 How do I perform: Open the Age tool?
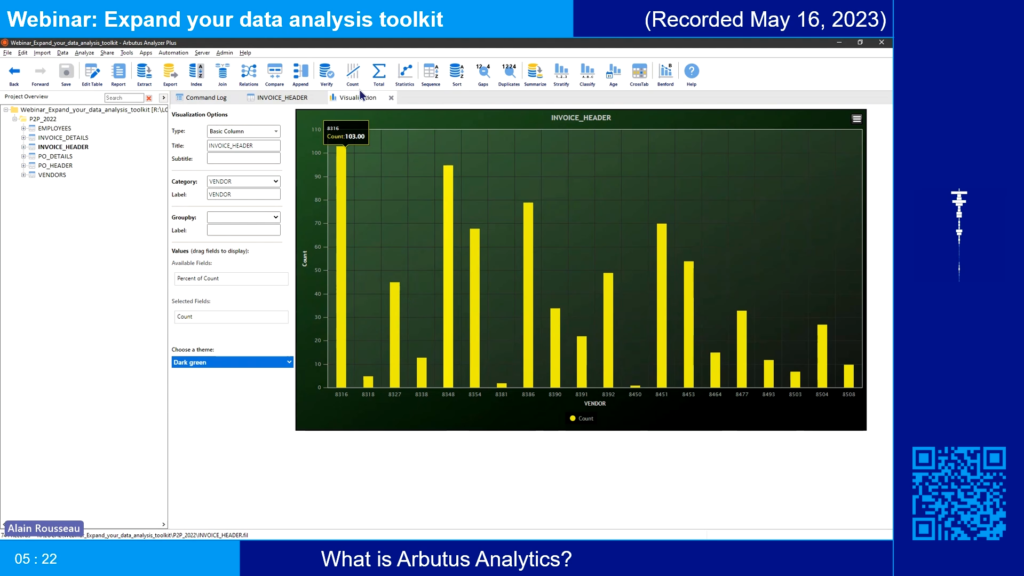(x=613, y=74)
